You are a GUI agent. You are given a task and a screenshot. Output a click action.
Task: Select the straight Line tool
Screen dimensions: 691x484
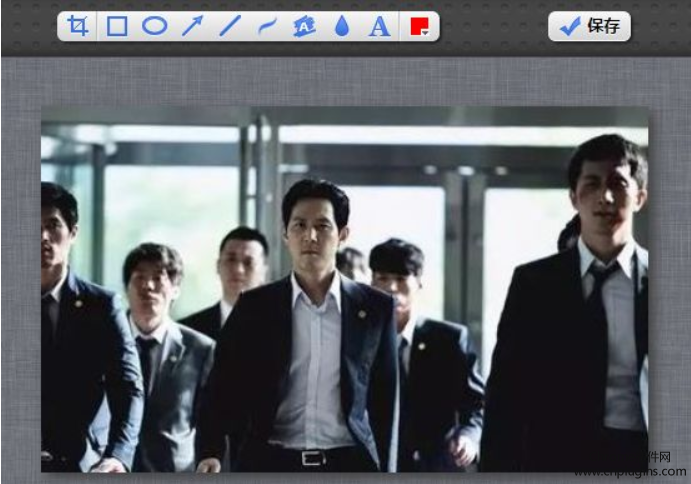pos(230,26)
